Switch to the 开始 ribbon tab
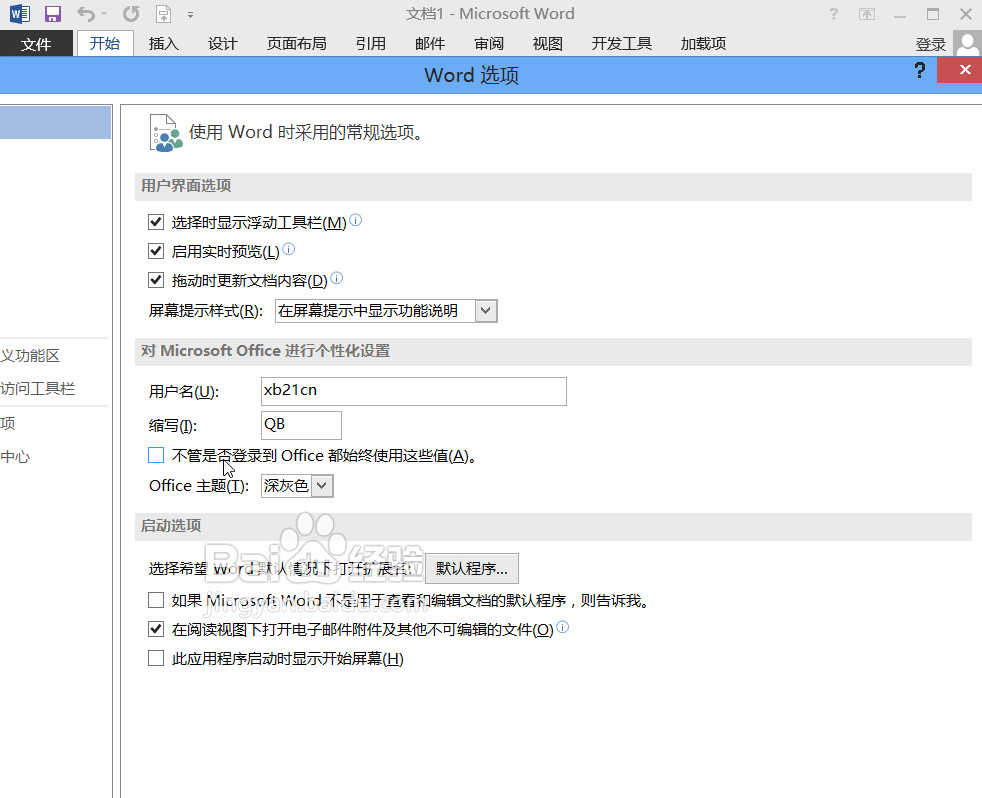Viewport: 982px width, 798px height. point(105,43)
